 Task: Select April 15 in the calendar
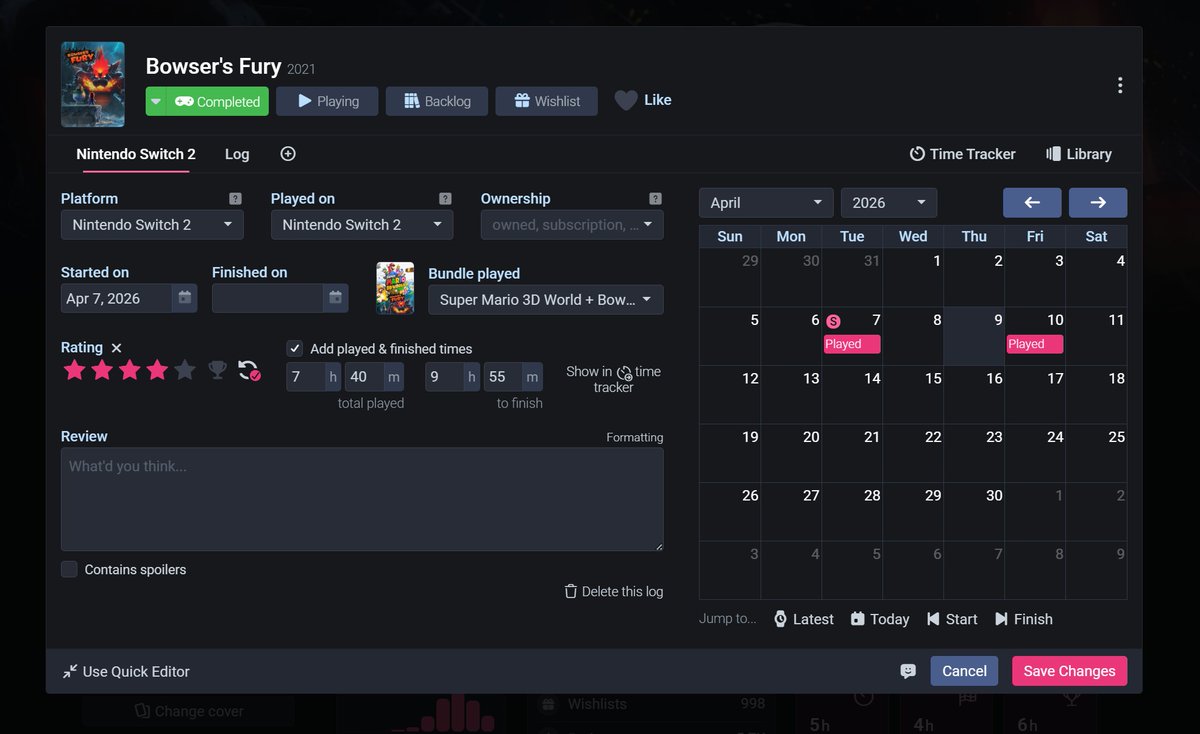tap(913, 395)
